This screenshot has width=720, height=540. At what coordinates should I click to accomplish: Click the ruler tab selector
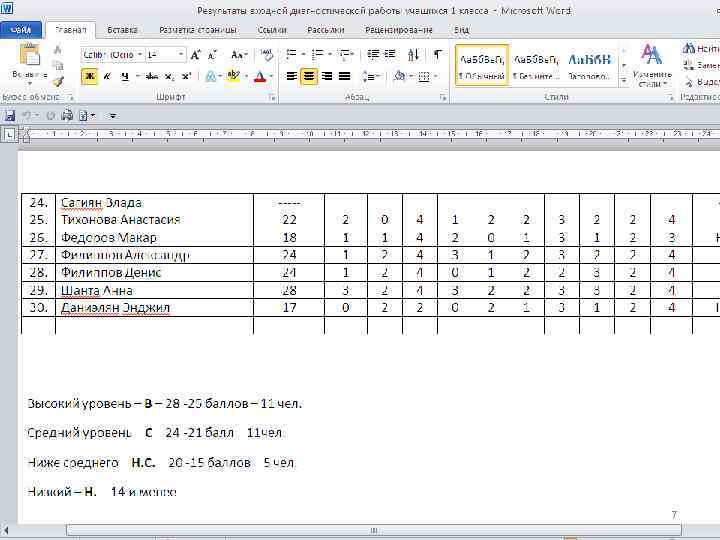(x=9, y=135)
